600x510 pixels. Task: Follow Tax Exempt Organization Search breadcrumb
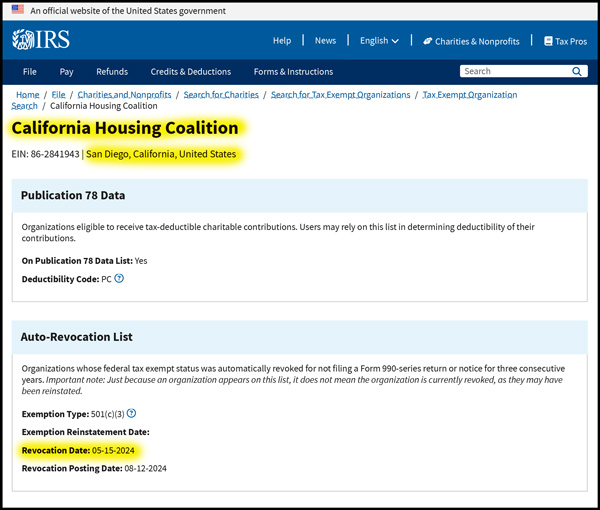click(x=470, y=95)
